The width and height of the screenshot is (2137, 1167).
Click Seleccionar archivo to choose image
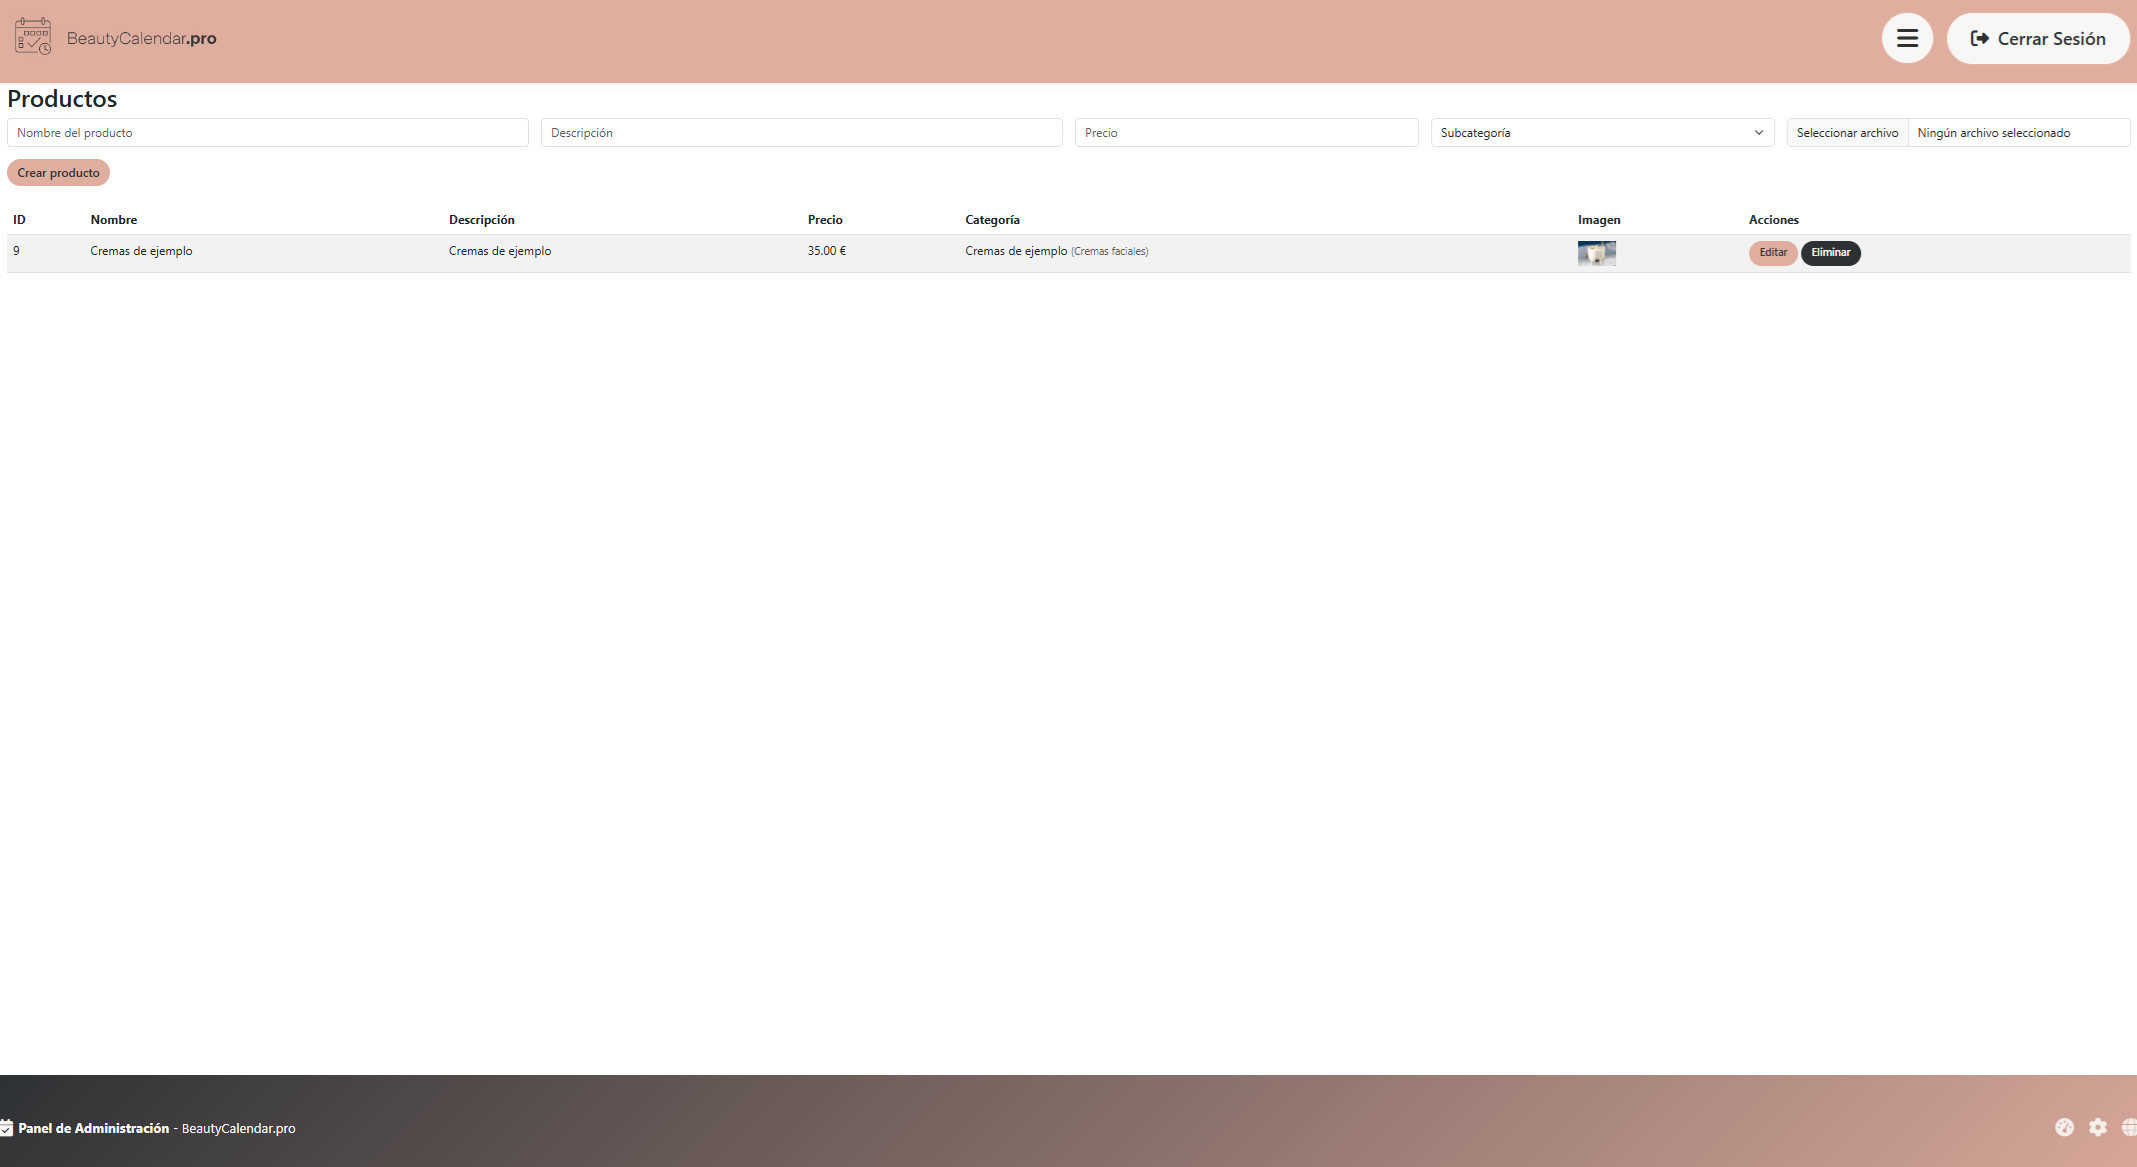(1847, 132)
